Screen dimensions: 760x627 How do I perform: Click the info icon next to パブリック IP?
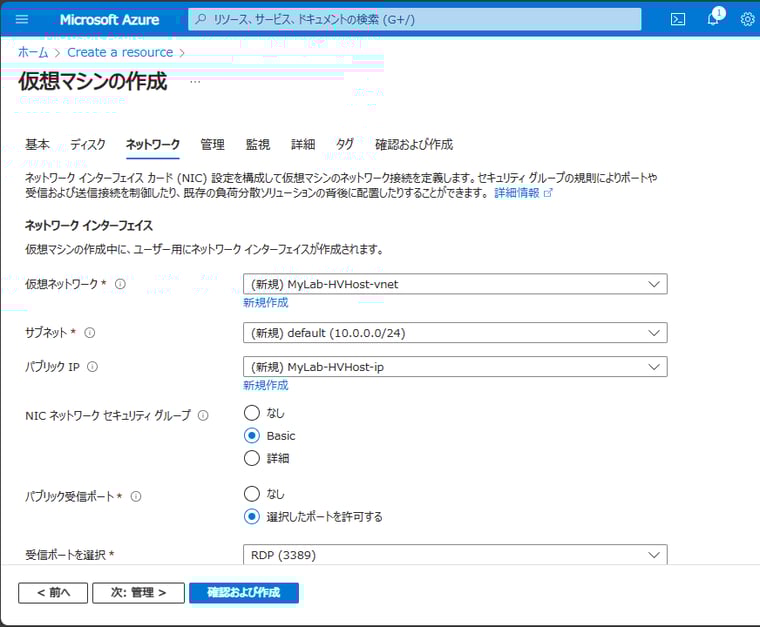92,367
